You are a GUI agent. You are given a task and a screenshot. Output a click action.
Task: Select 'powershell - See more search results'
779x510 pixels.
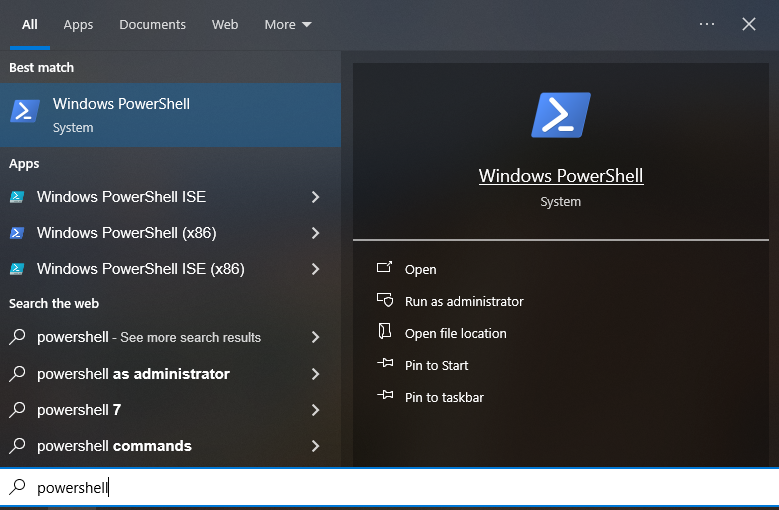(170, 337)
